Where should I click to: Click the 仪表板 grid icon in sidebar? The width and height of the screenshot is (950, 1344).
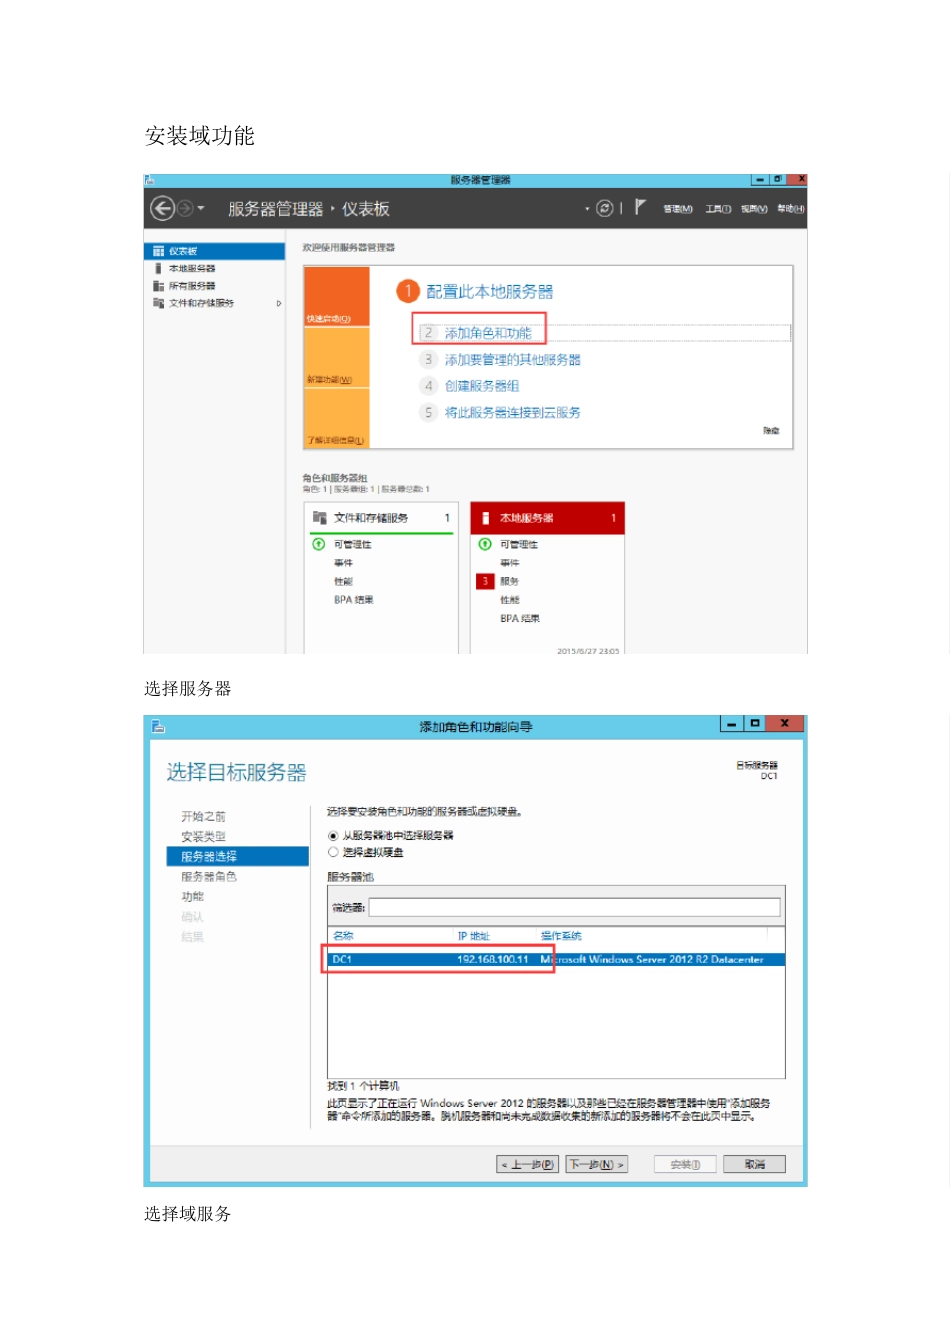pyautogui.click(x=158, y=251)
